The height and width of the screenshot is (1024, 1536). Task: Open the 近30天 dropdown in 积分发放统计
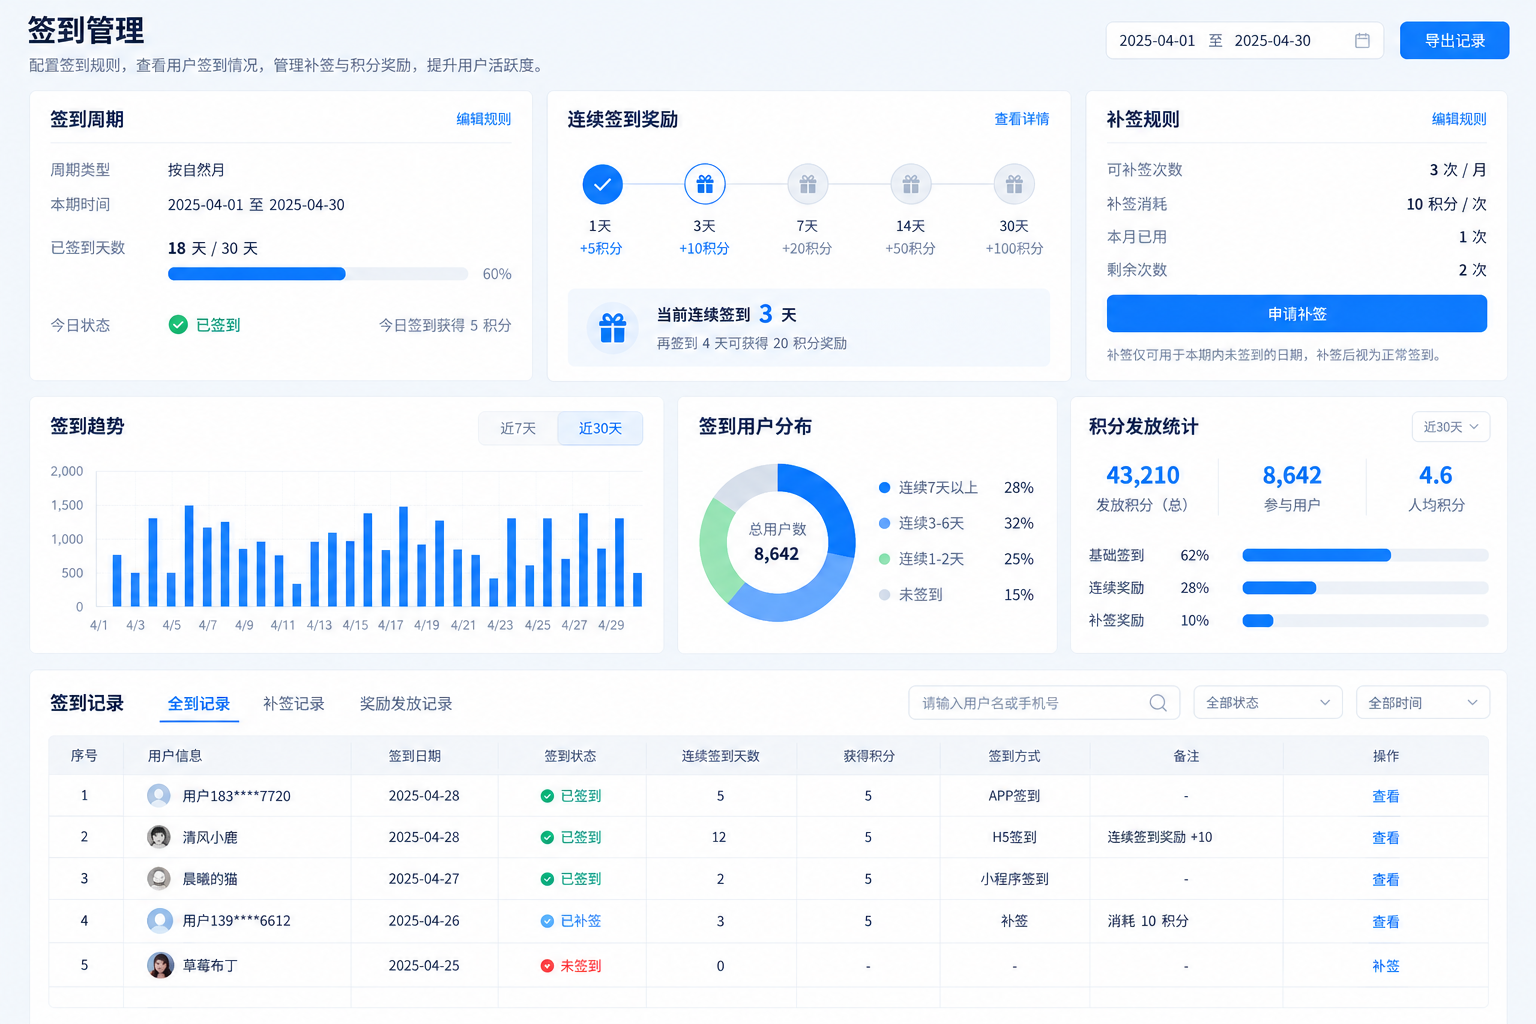[x=1450, y=427]
